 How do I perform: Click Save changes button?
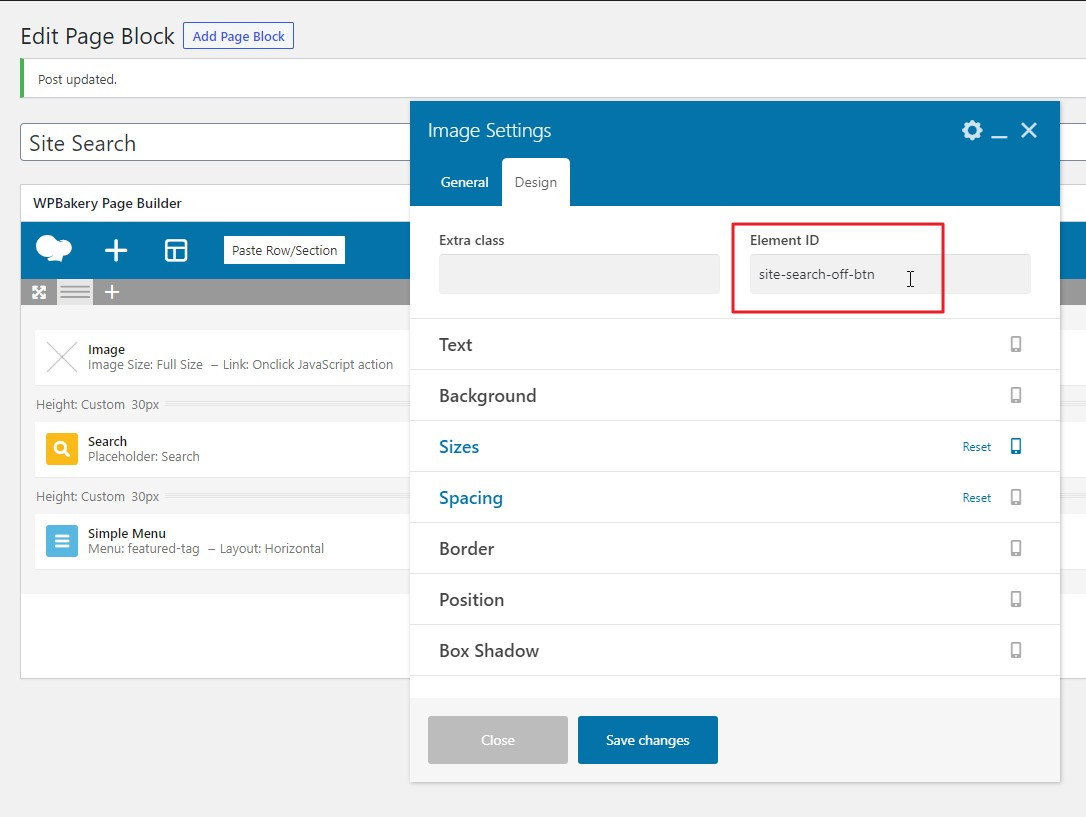tap(648, 740)
